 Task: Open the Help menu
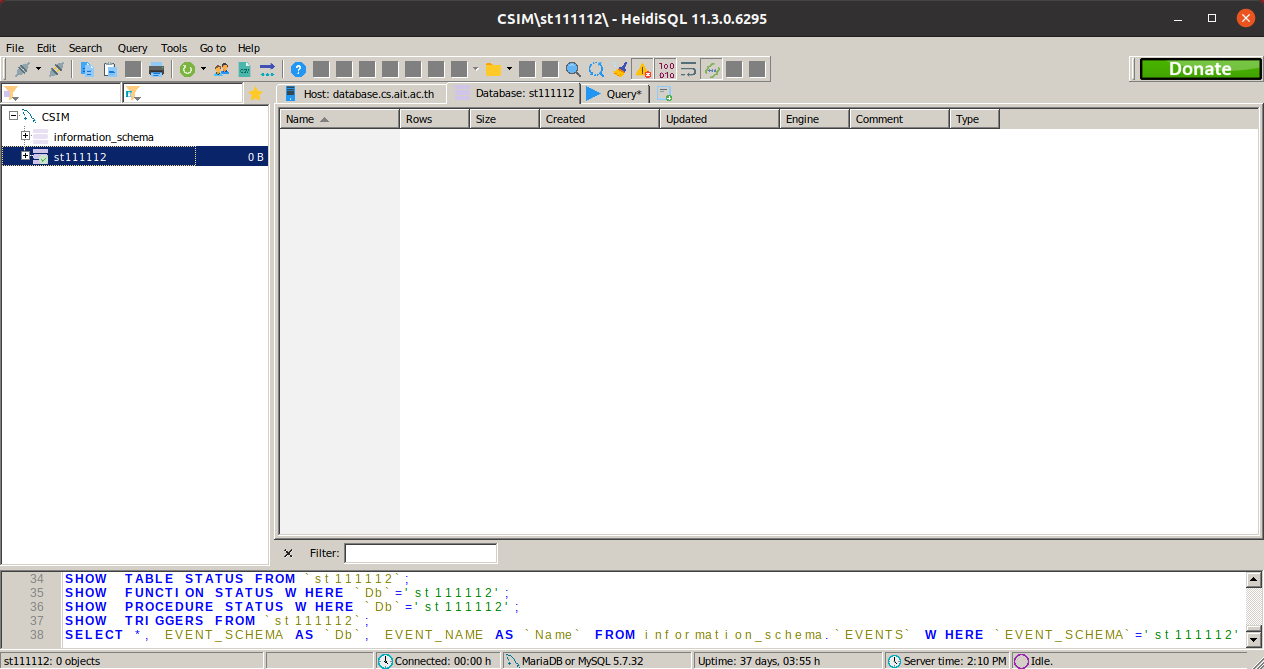(x=249, y=48)
